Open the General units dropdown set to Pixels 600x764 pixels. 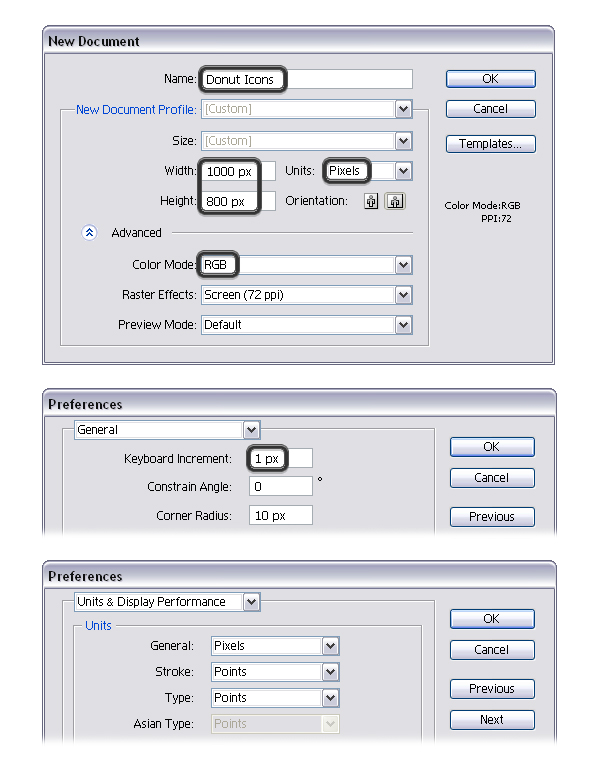click(275, 646)
